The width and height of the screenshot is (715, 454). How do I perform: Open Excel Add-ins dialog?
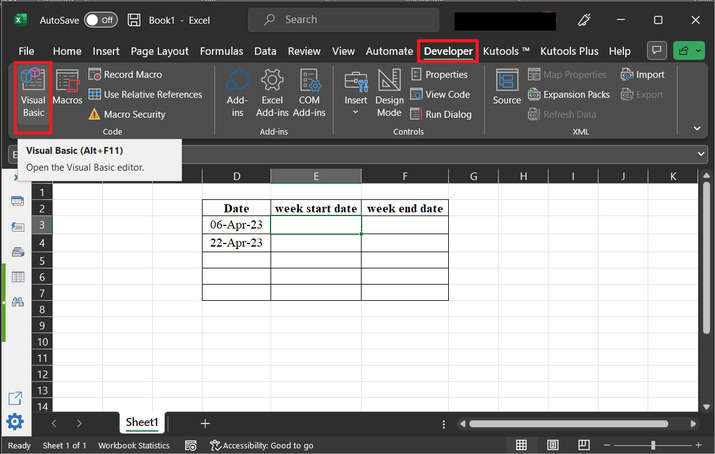pos(272,93)
